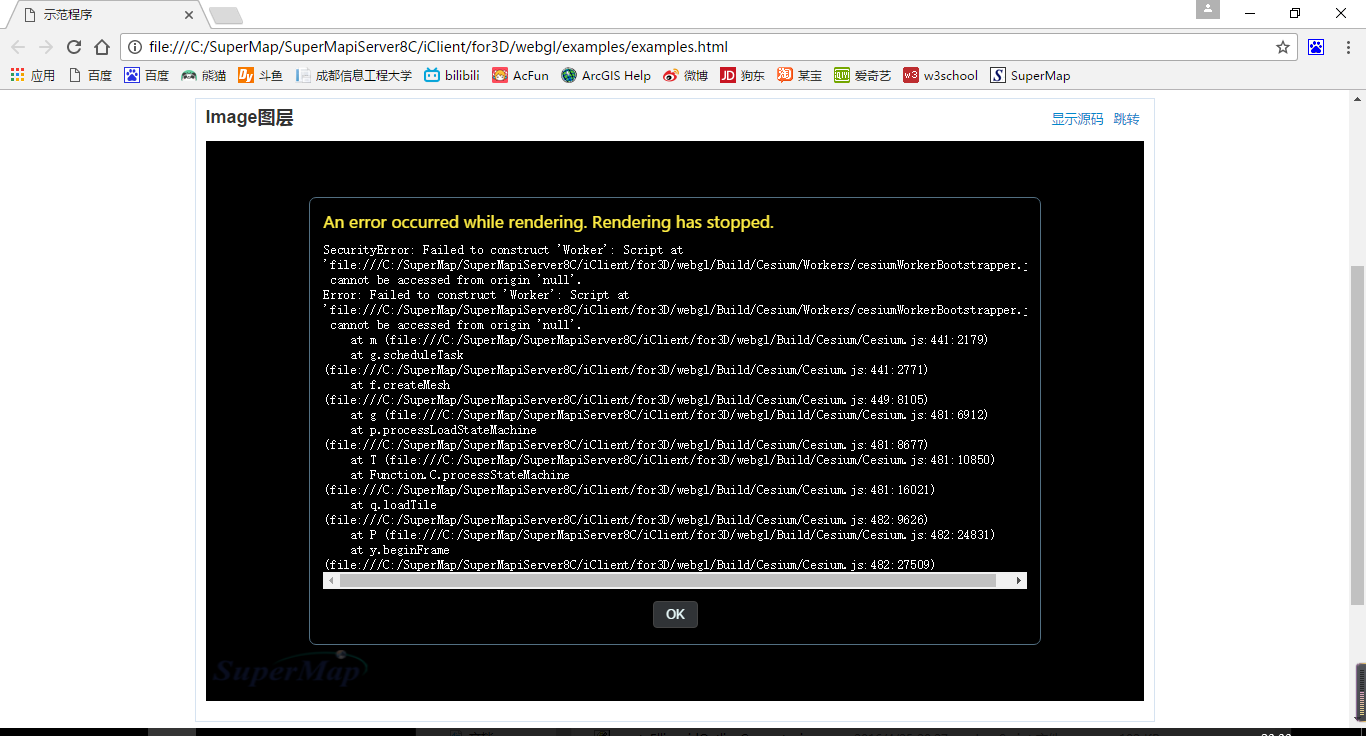Open the 某宝 bookmark
The width and height of the screenshot is (1366, 736).
[x=799, y=75]
